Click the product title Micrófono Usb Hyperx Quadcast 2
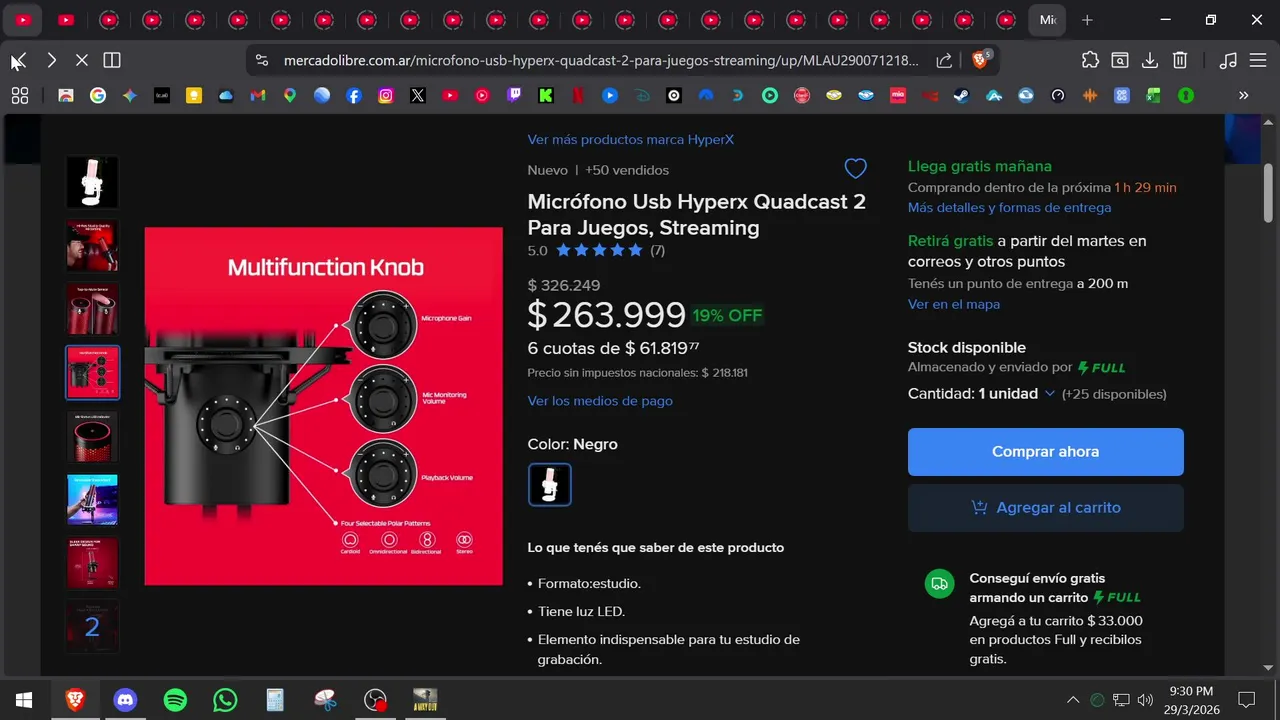 (697, 215)
